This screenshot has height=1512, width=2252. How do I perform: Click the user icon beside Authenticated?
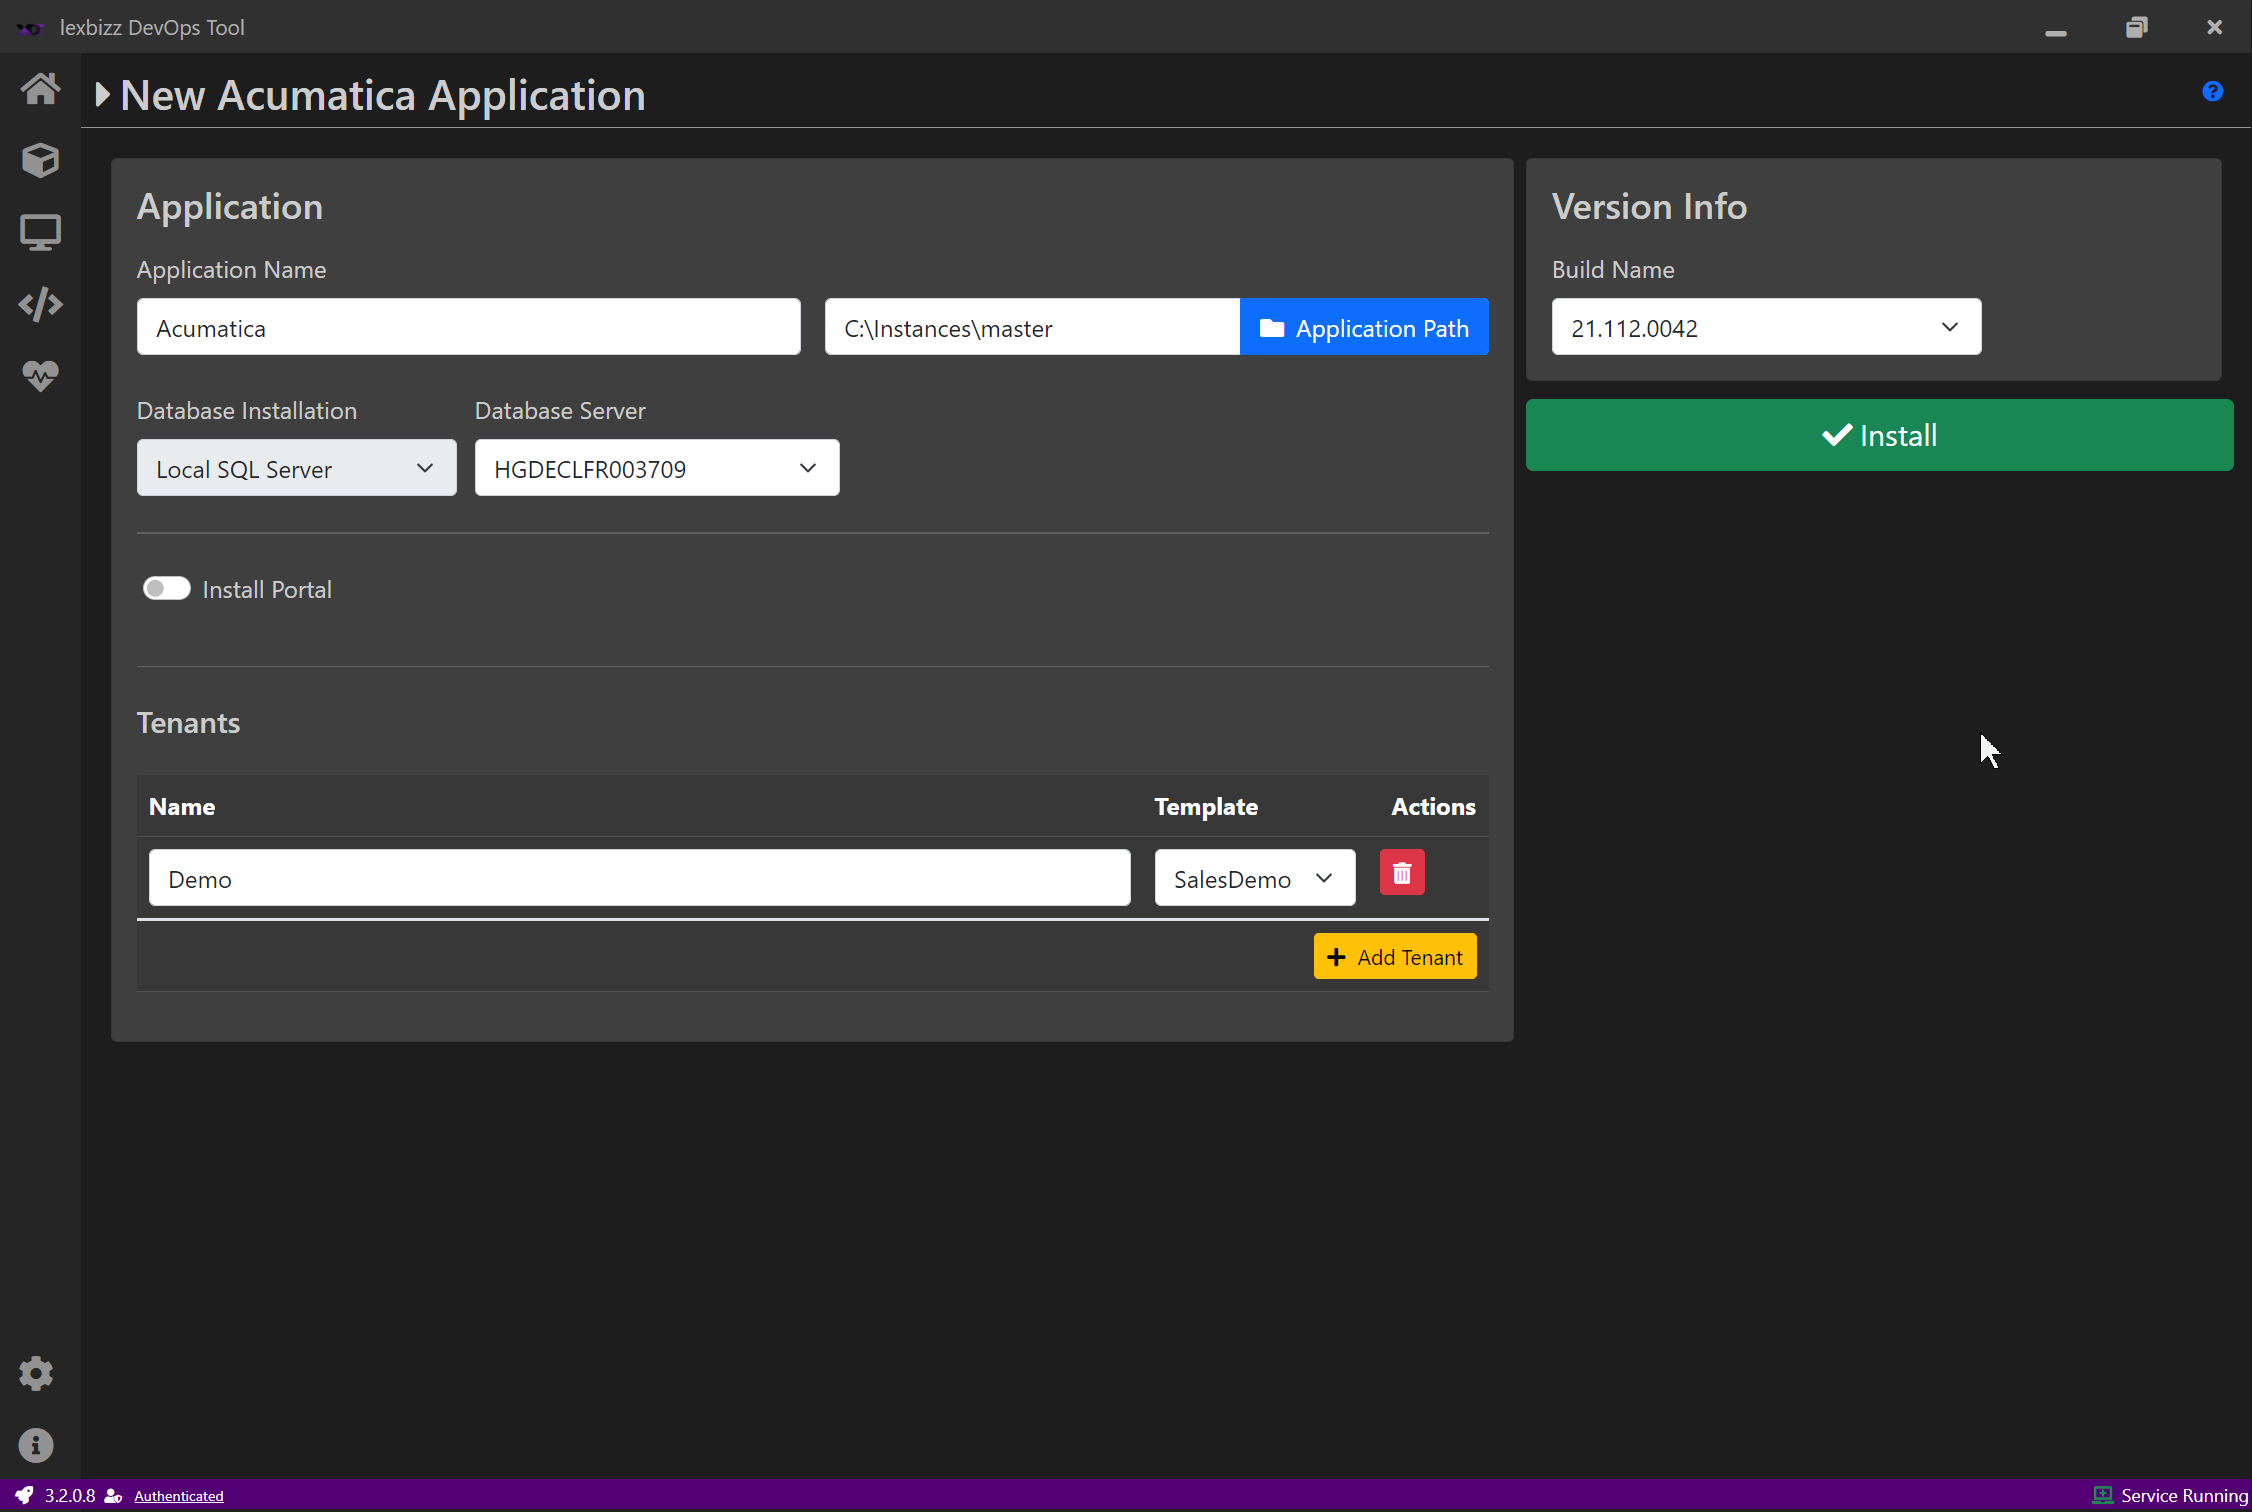113,1496
